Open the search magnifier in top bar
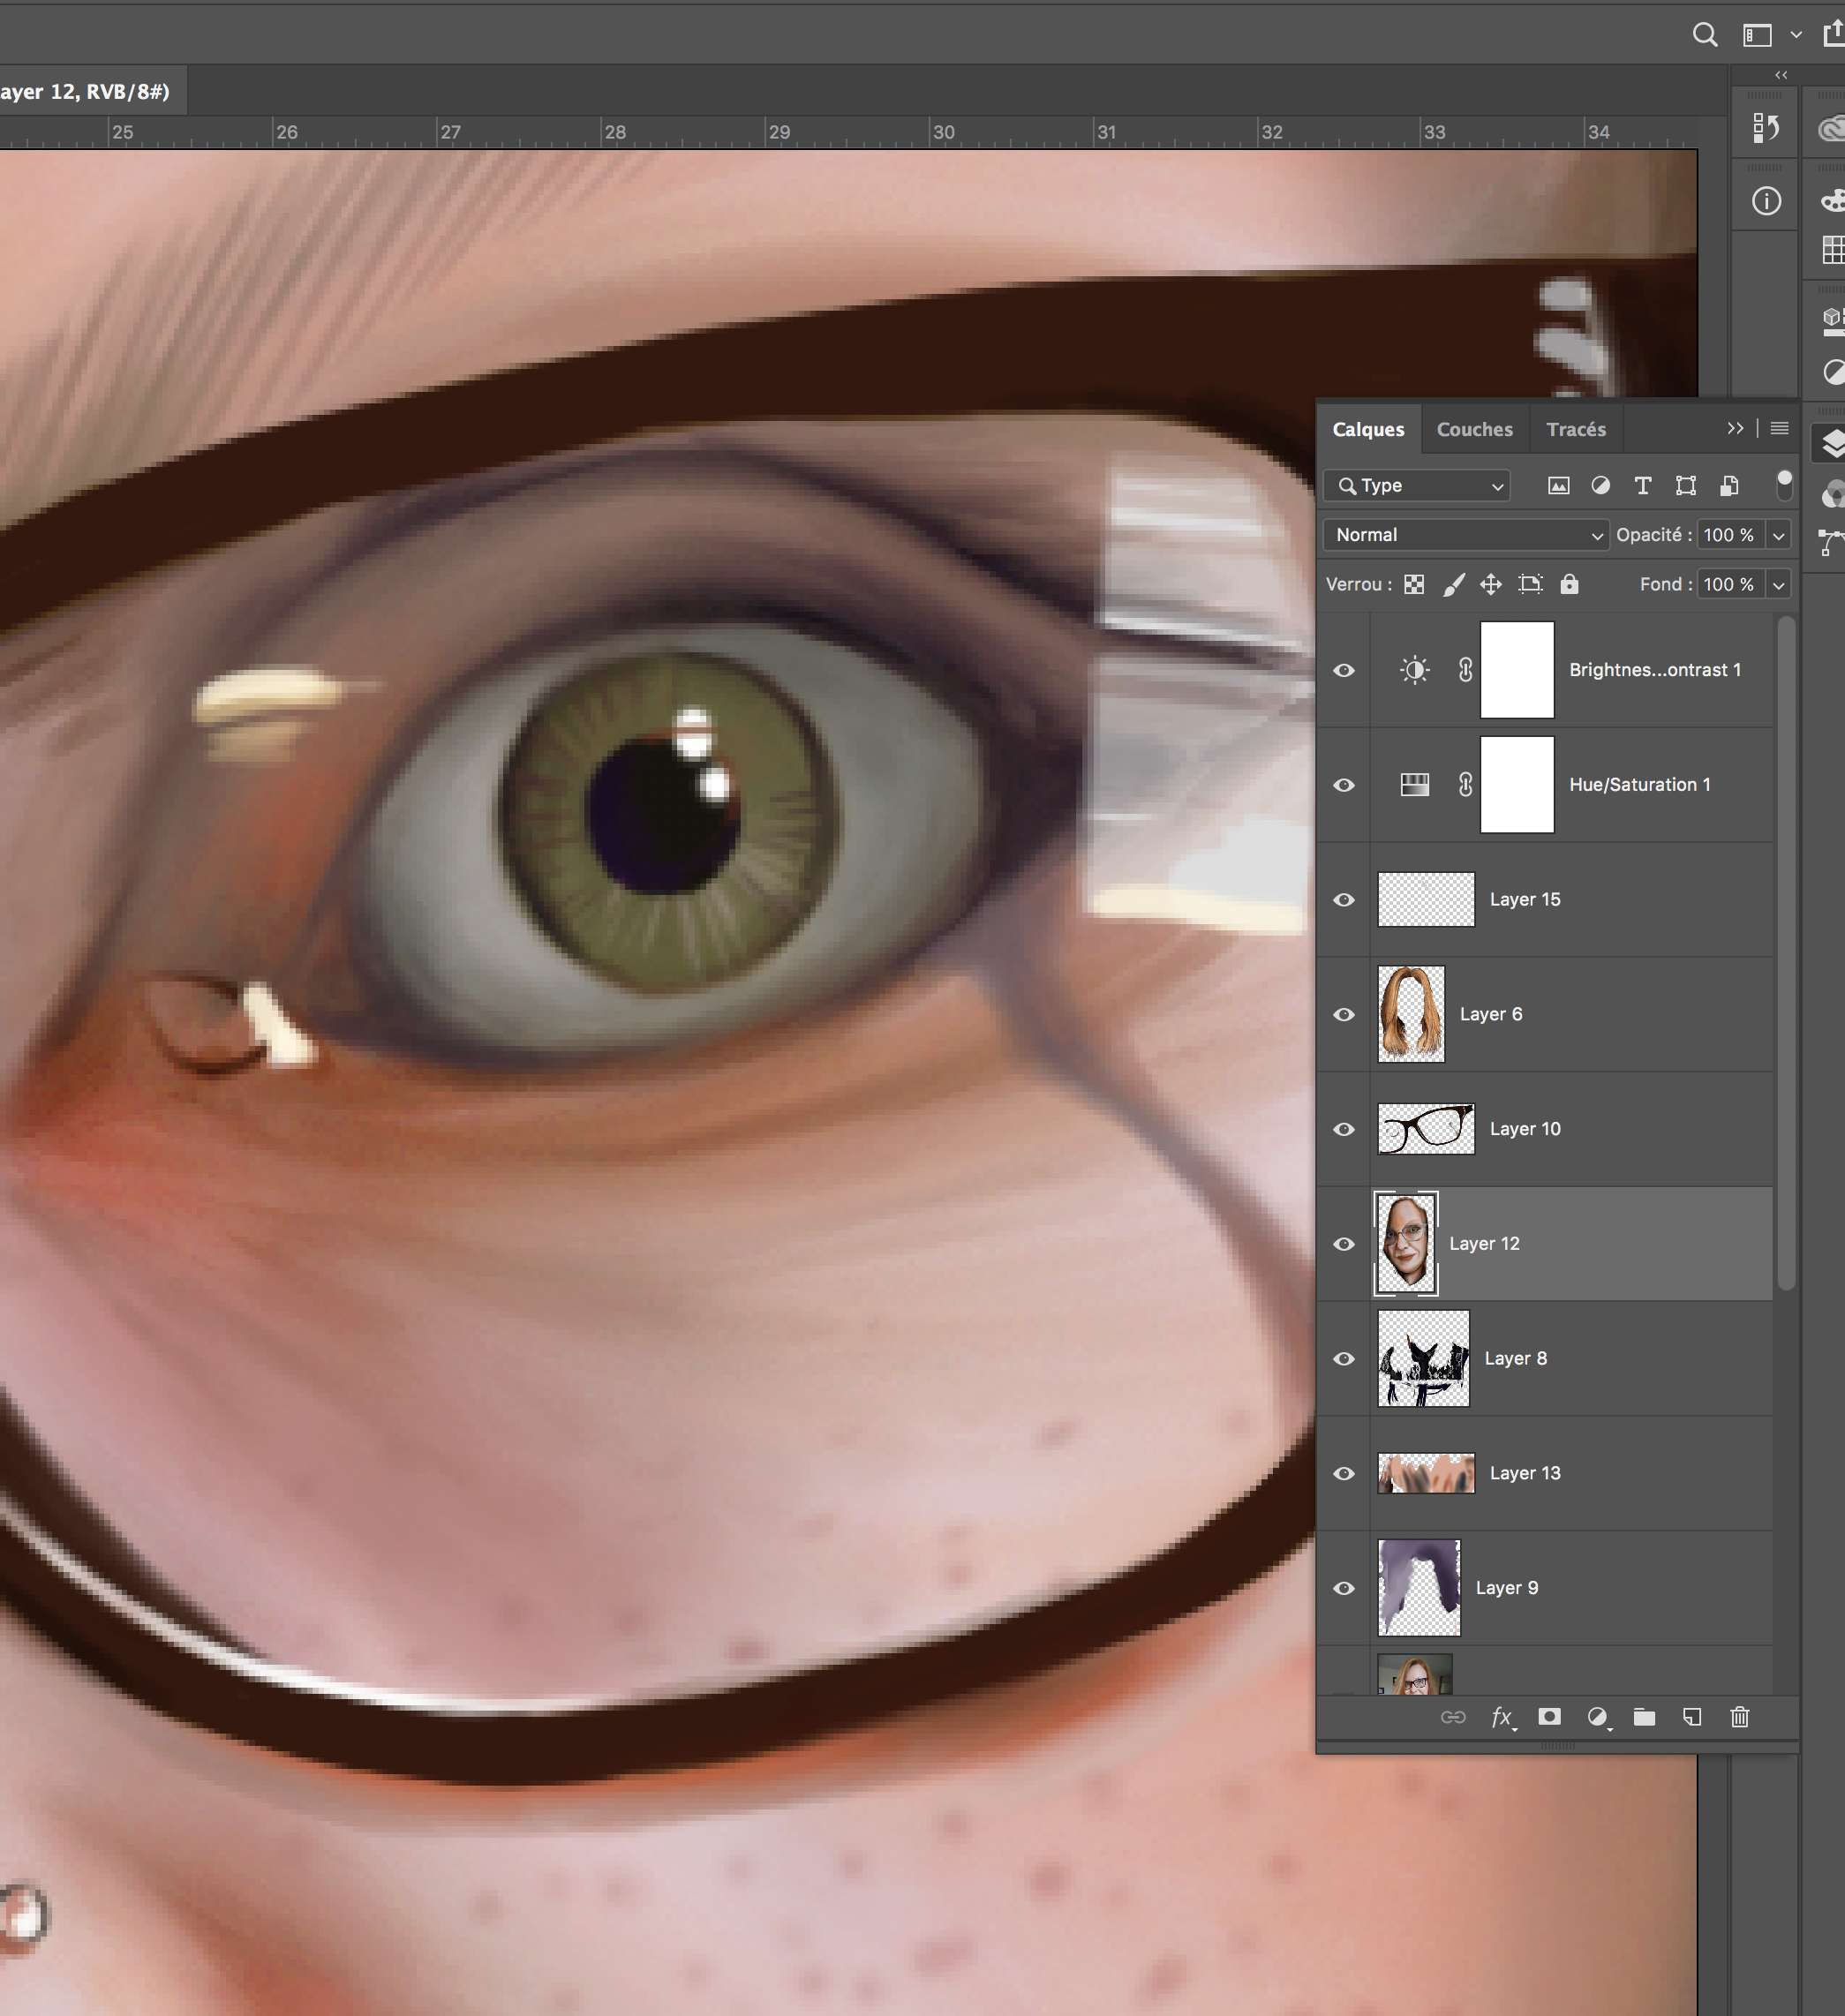Screen dimensions: 1845x2016 tap(1704, 35)
